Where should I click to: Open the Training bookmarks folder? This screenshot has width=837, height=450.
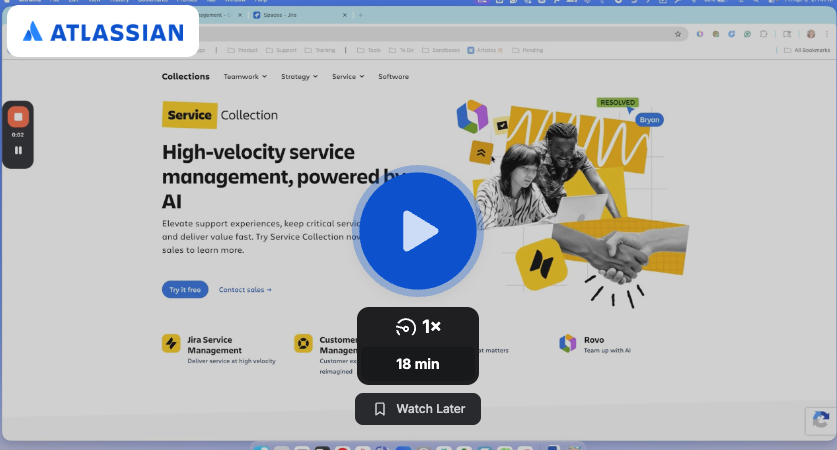point(320,50)
